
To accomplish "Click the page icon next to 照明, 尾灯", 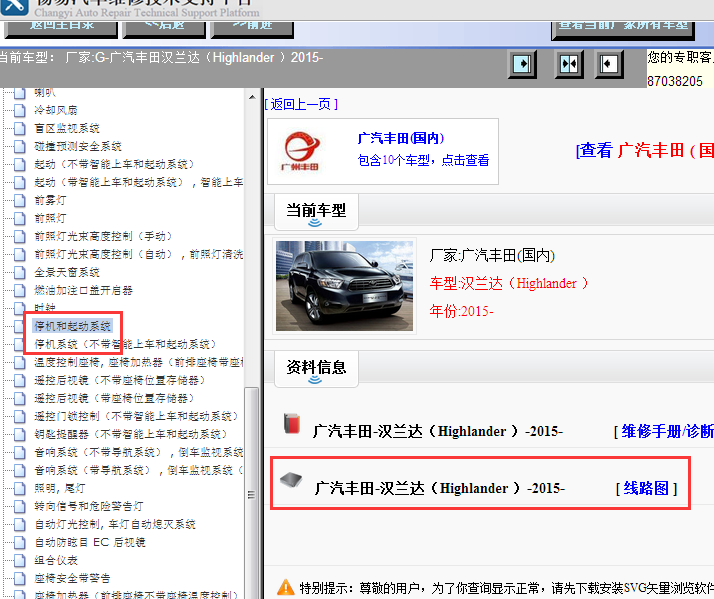I will click(20, 488).
